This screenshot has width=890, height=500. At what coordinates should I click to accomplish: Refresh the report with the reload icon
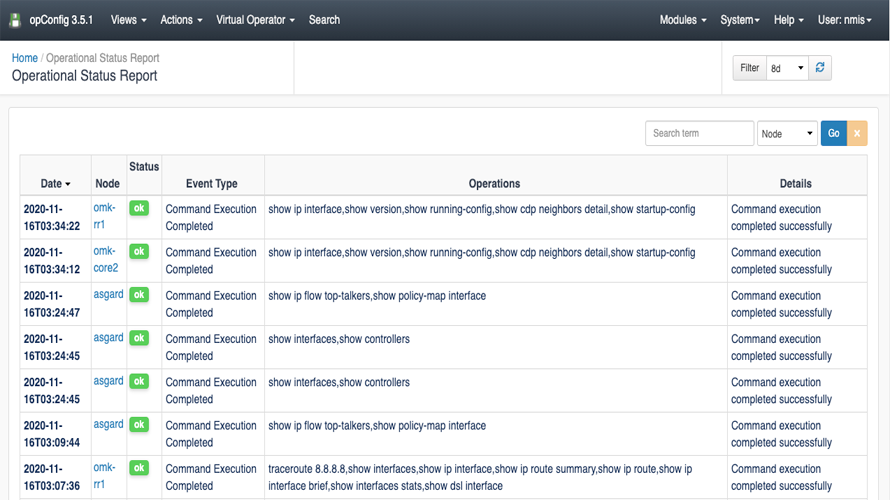(821, 68)
